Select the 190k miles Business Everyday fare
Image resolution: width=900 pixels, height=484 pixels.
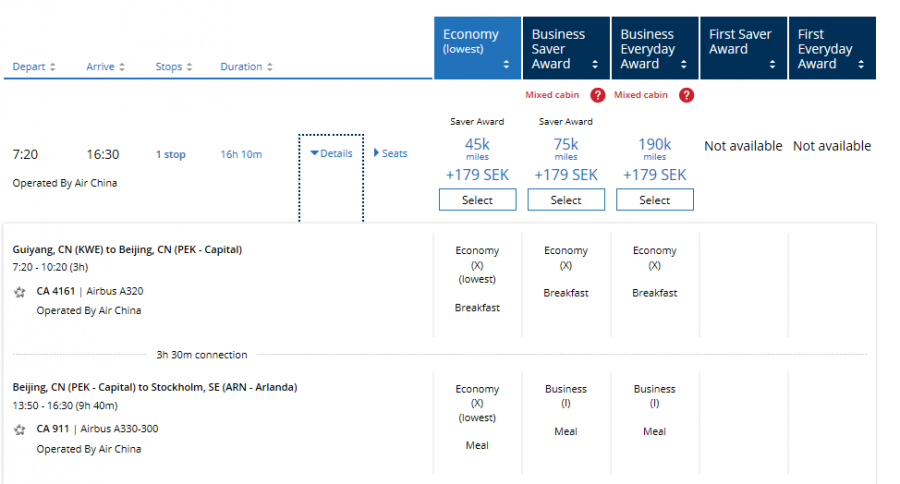coord(654,200)
